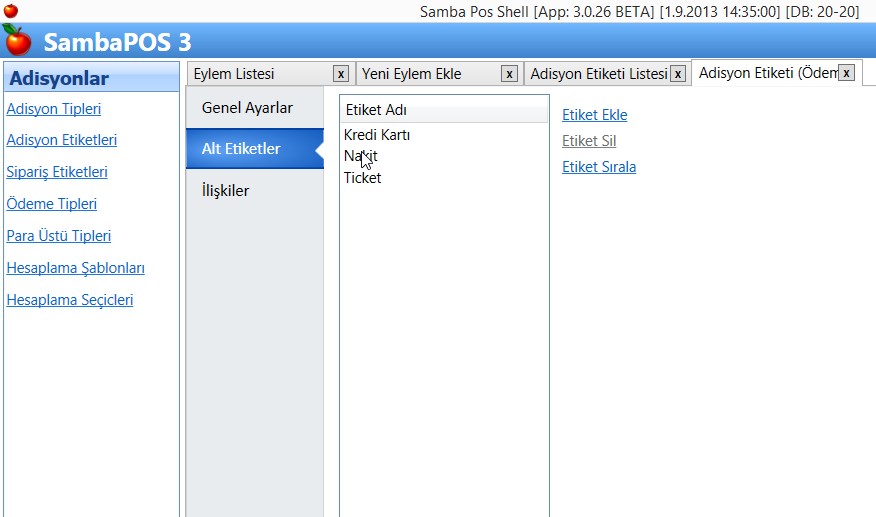The image size is (876, 517).
Task: Open the Genel Ayarlar section
Action: coord(247,107)
